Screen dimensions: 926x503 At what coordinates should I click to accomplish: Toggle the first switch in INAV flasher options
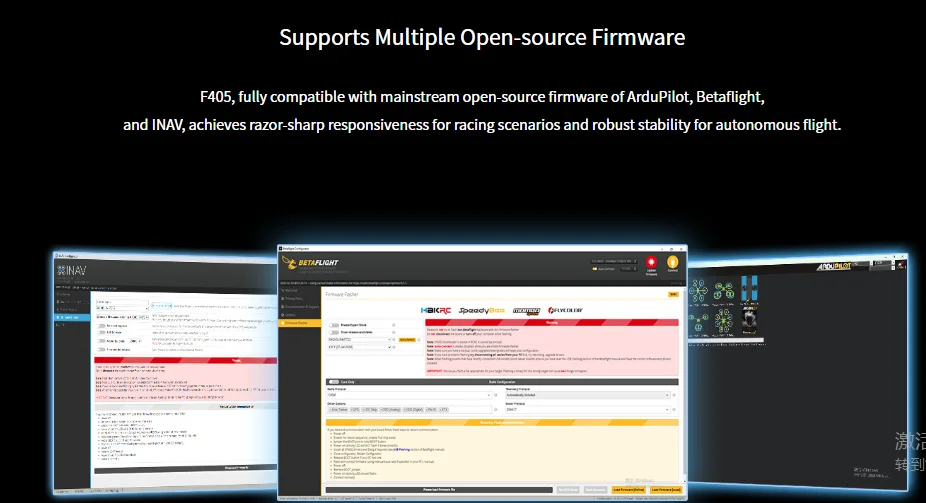(x=101, y=326)
